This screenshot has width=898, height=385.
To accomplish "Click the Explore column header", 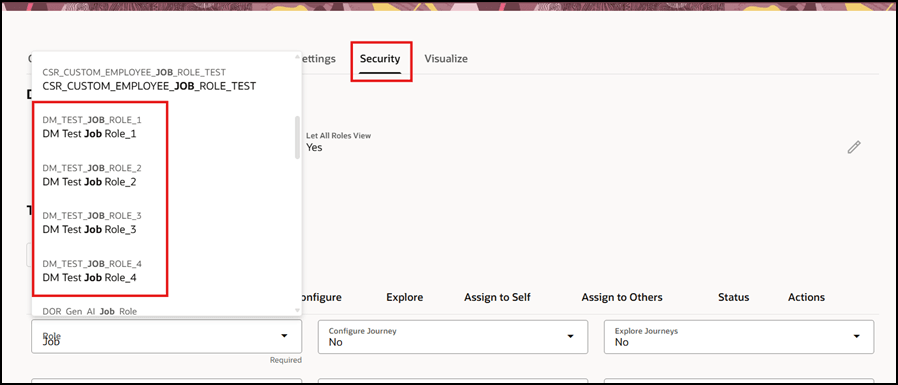I will tap(404, 297).
